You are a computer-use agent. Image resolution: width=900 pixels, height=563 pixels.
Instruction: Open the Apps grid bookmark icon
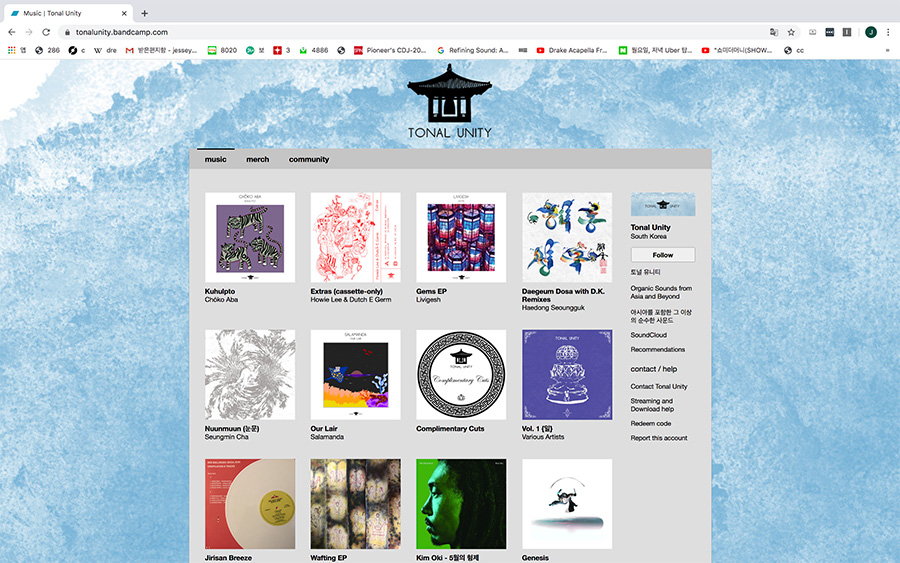click(x=11, y=51)
